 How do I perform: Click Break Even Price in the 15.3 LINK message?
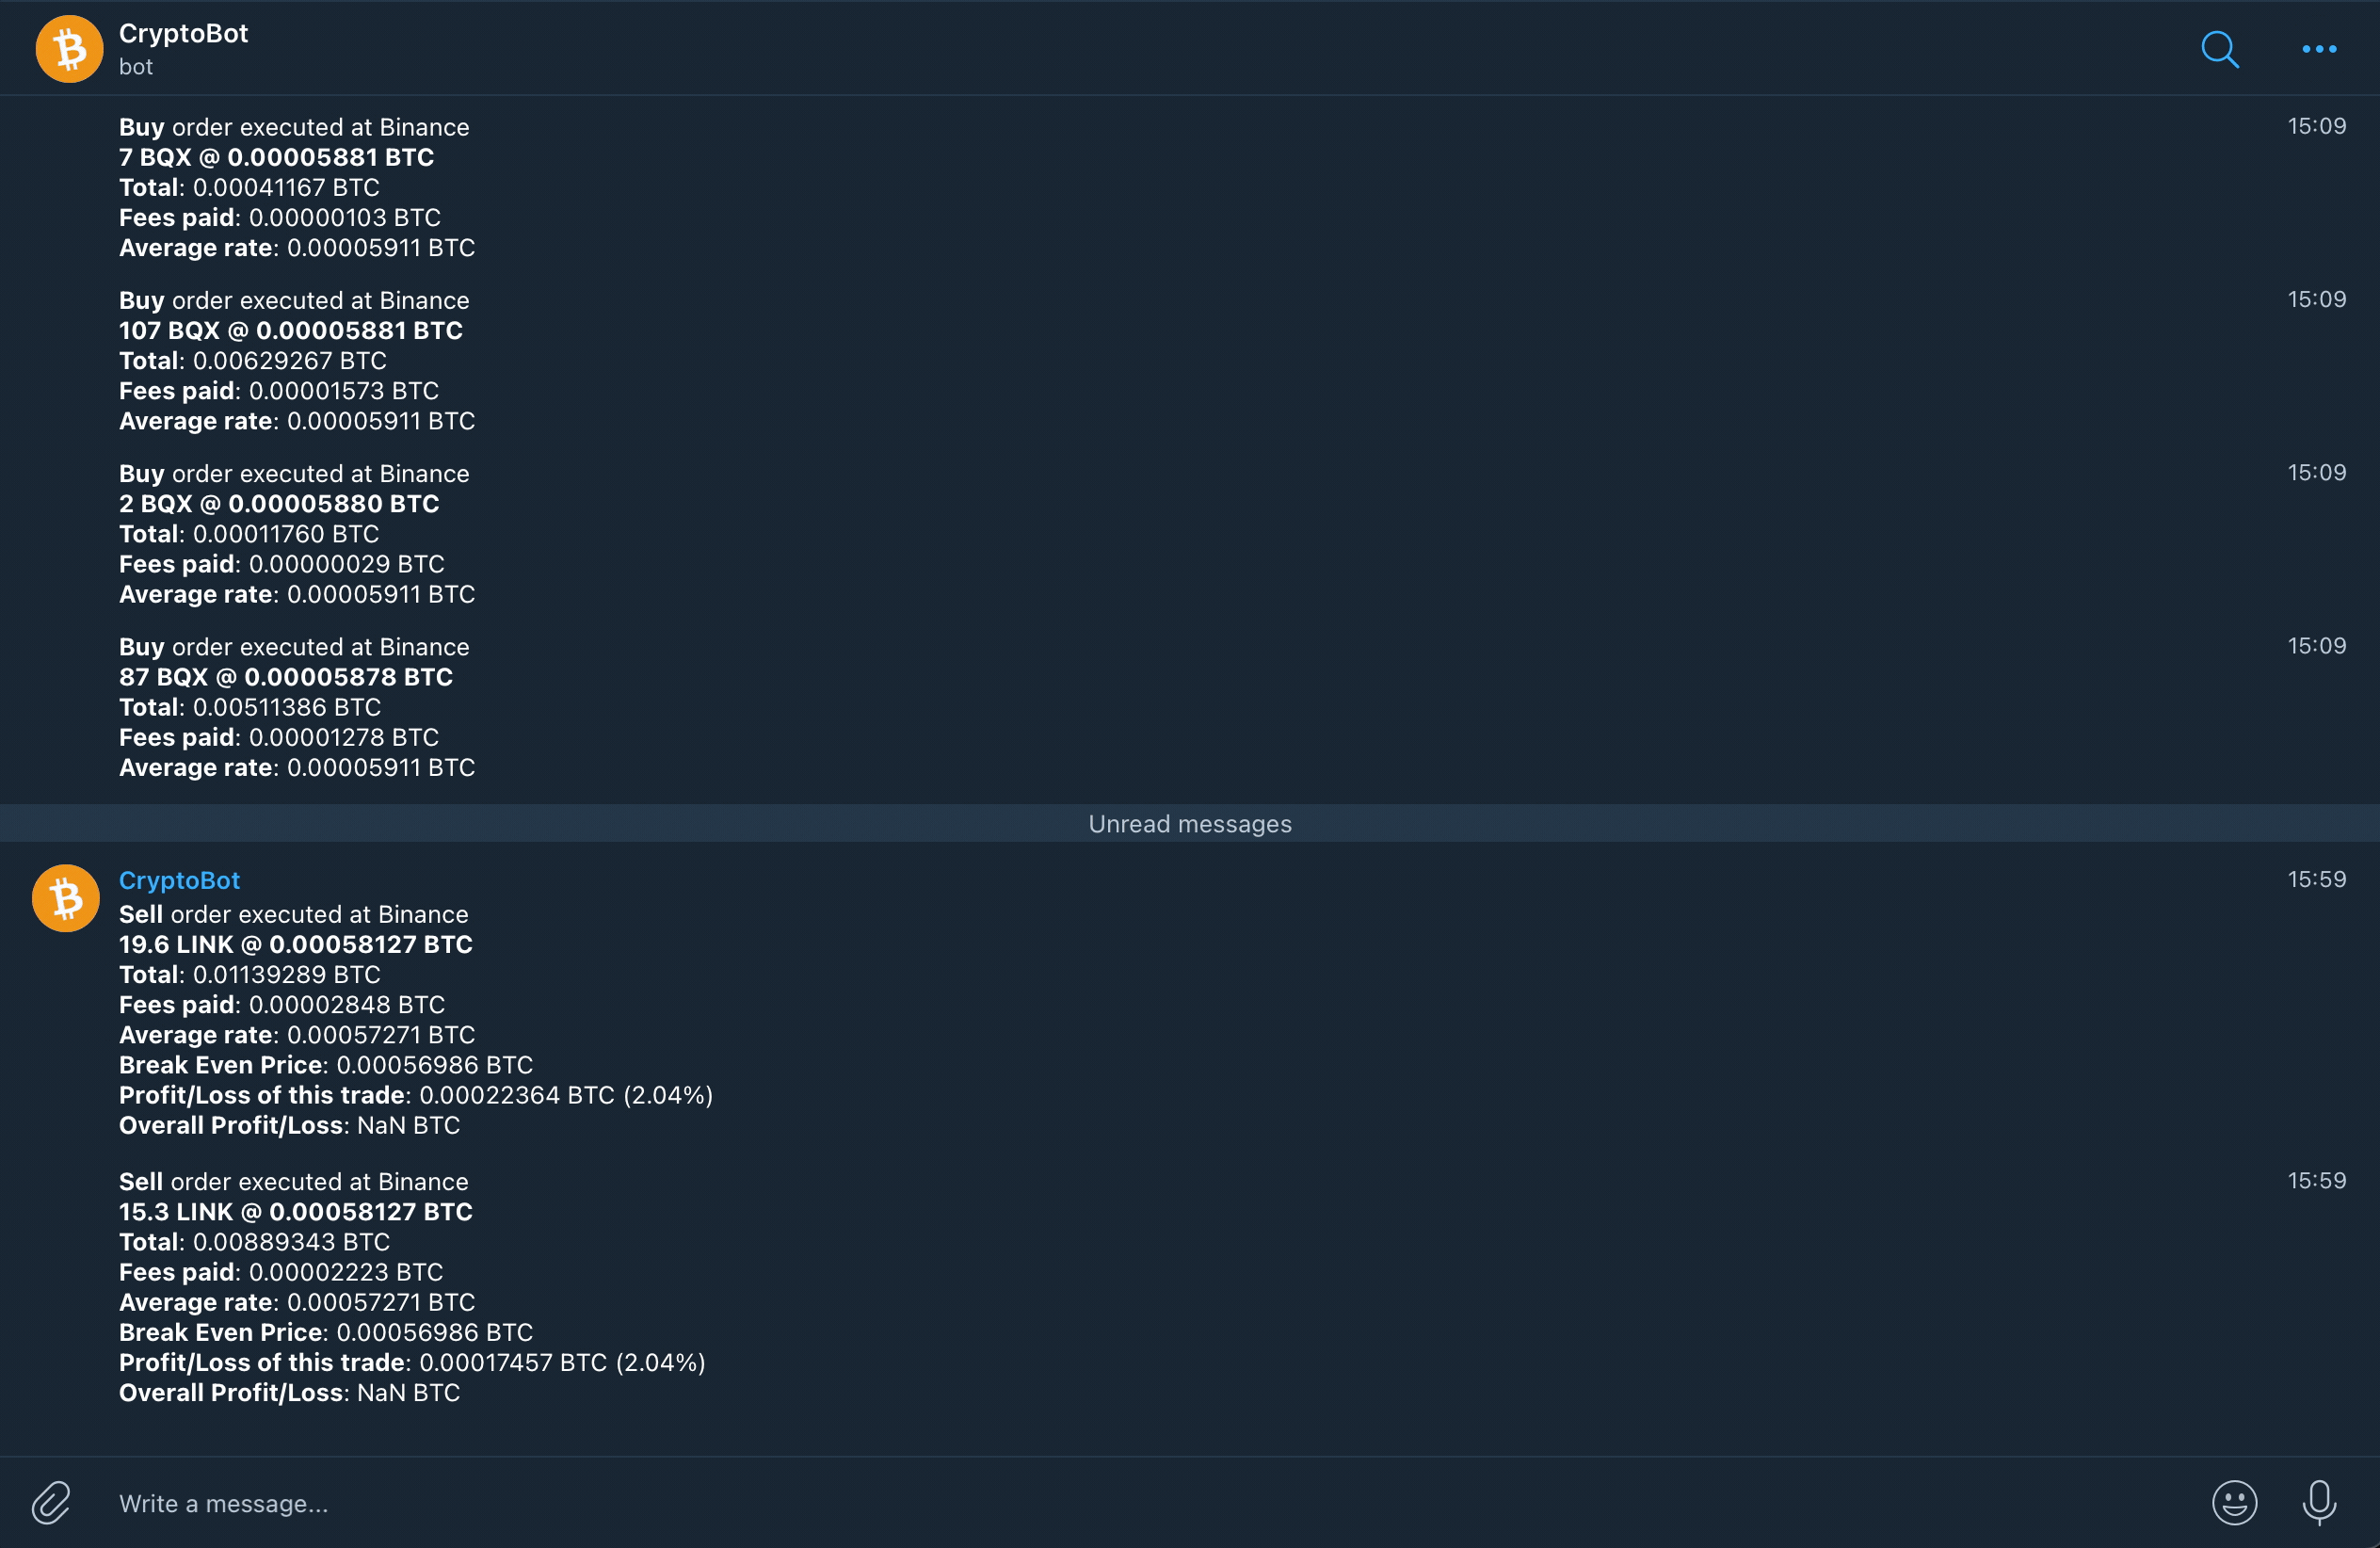click(x=326, y=1331)
